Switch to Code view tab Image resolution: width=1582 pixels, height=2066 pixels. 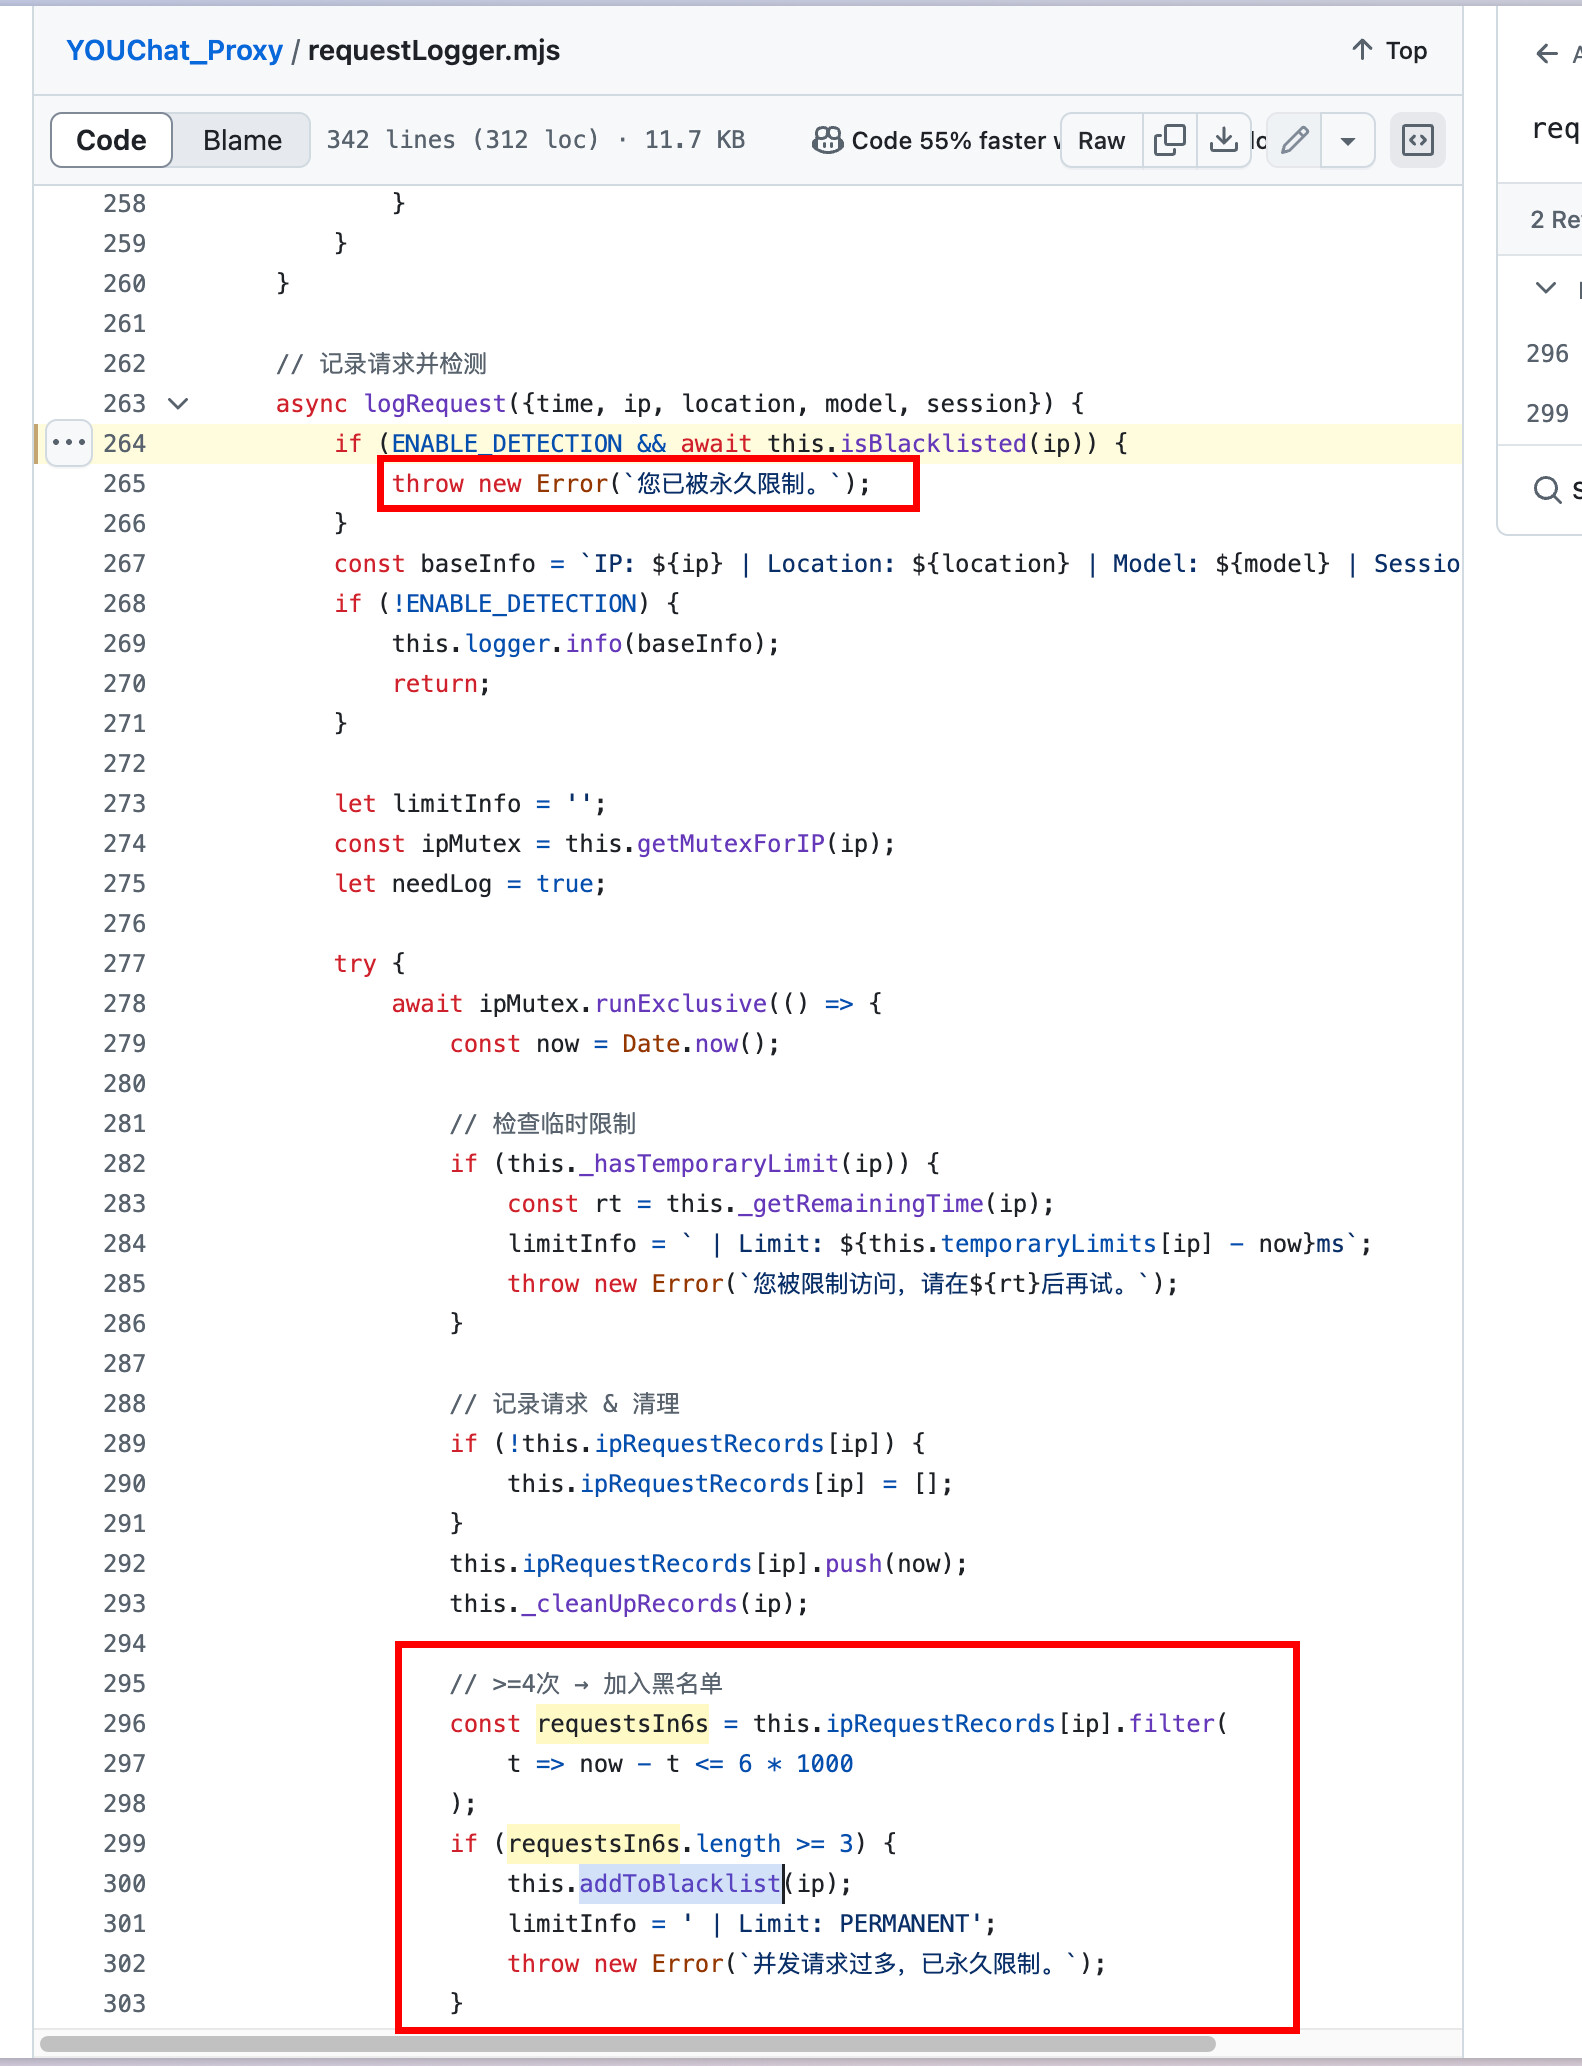tap(111, 140)
